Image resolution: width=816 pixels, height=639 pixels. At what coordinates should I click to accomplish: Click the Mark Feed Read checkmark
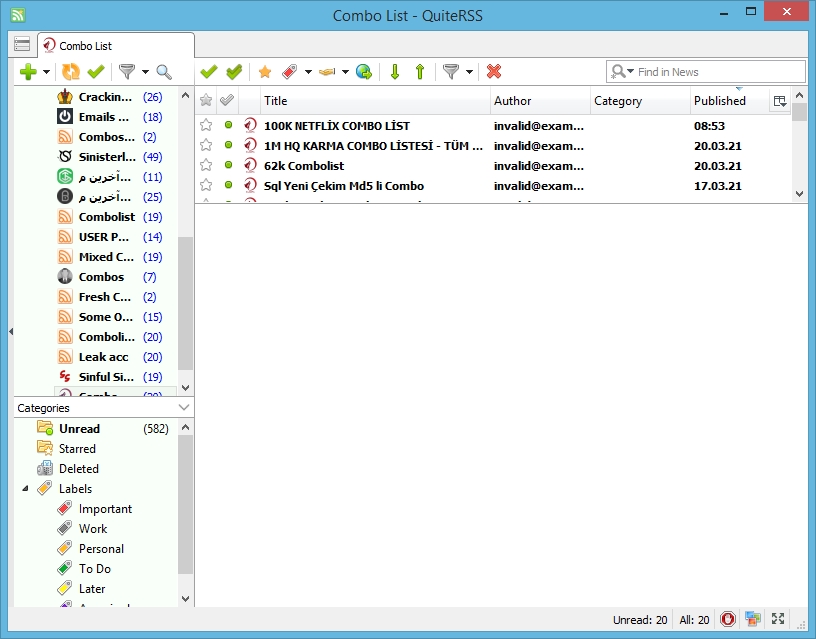point(96,72)
